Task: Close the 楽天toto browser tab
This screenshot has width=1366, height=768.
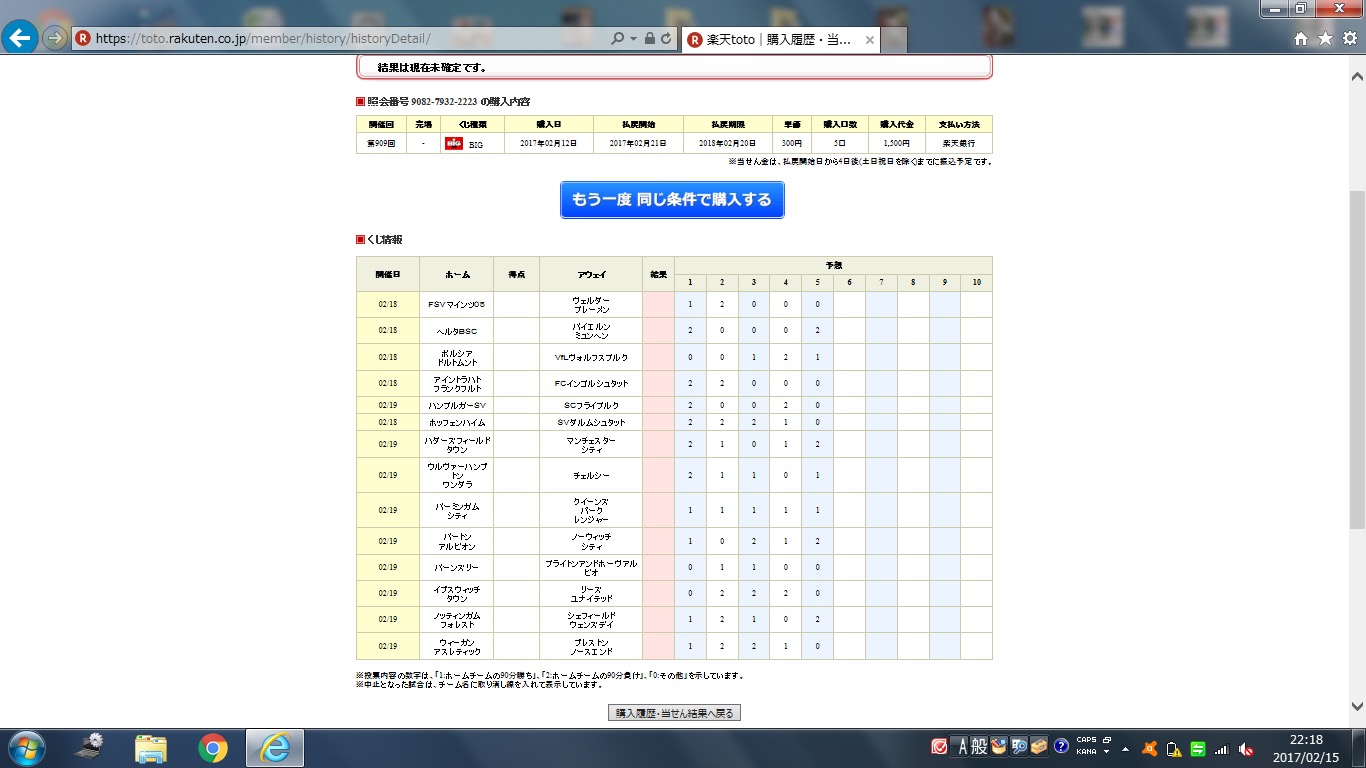Action: 870,40
